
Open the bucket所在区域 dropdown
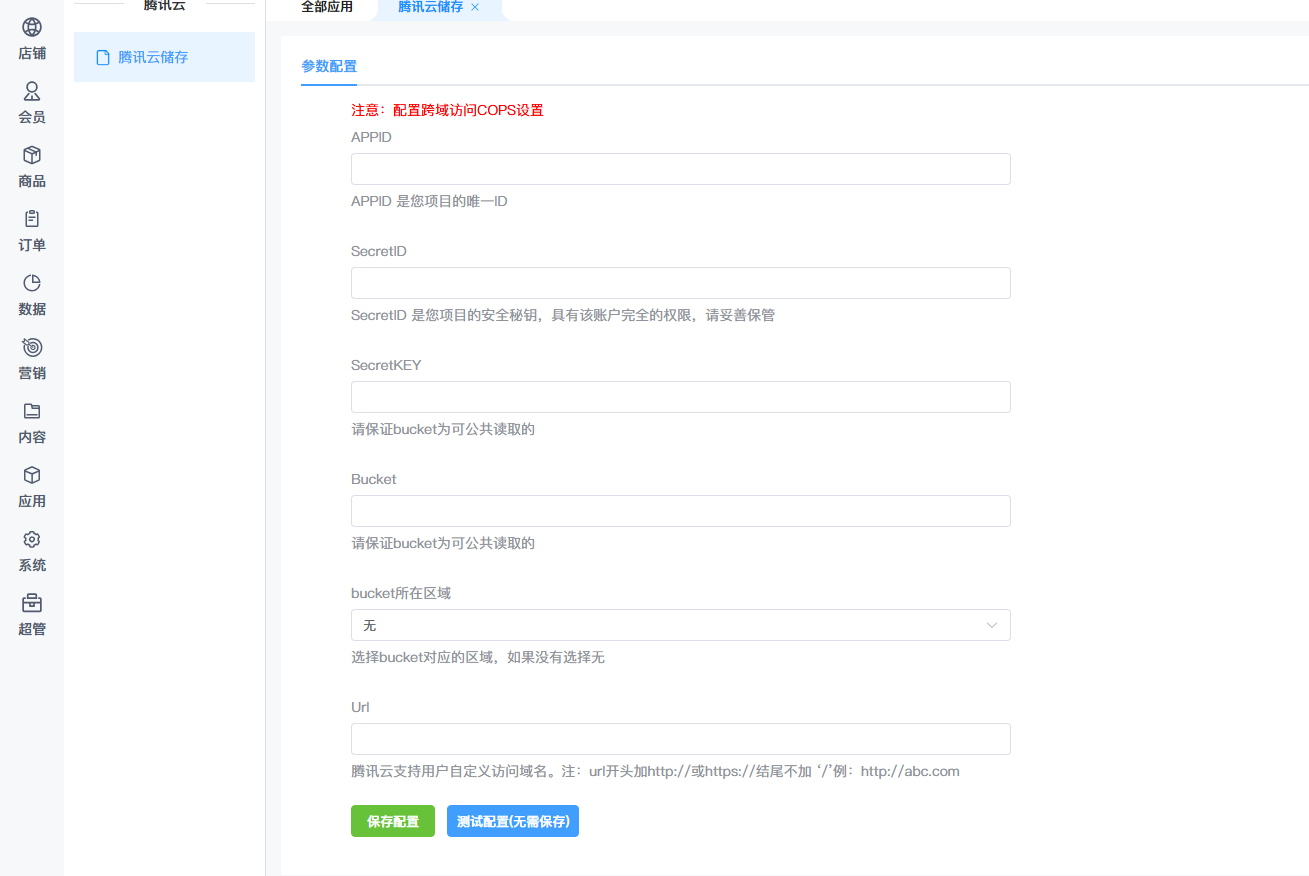(680, 625)
